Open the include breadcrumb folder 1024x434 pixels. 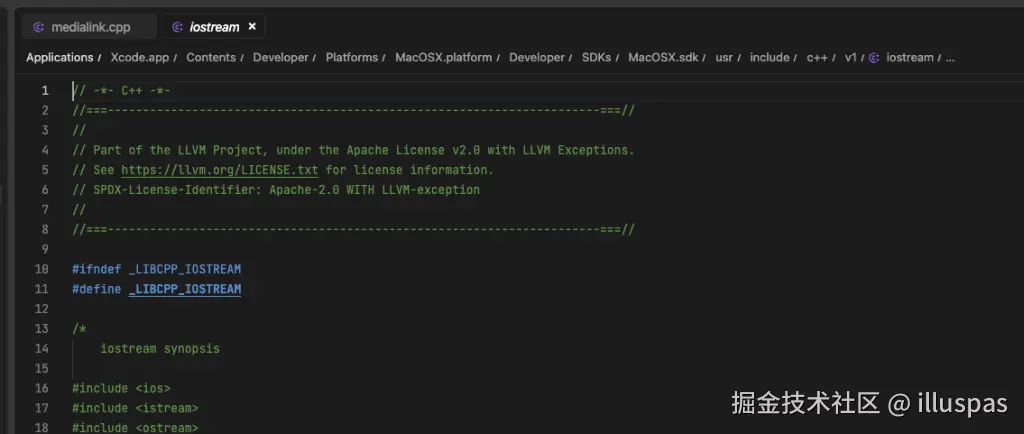(x=769, y=58)
